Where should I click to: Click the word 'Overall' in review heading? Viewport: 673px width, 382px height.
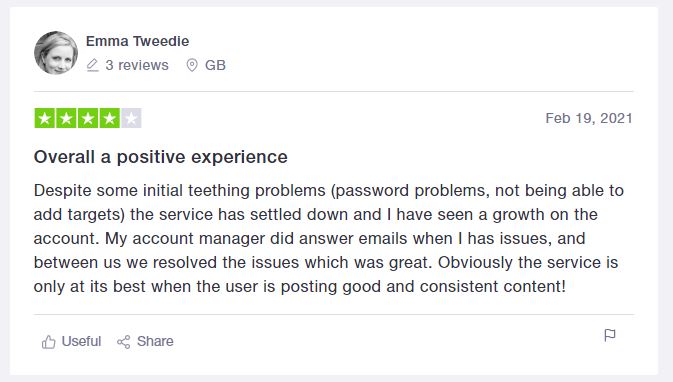point(64,157)
